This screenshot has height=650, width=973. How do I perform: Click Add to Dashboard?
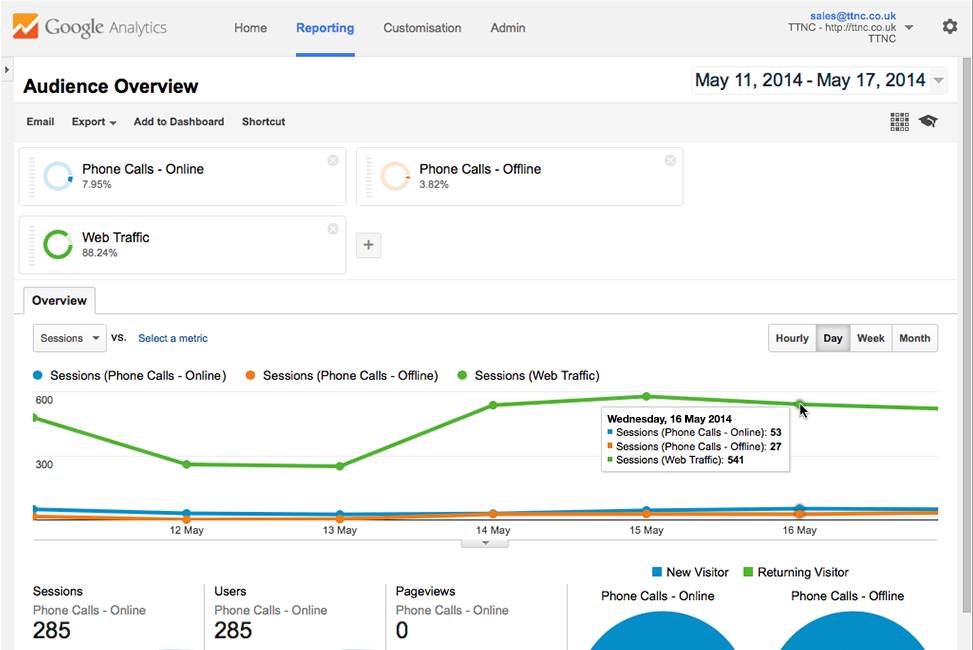[179, 122]
